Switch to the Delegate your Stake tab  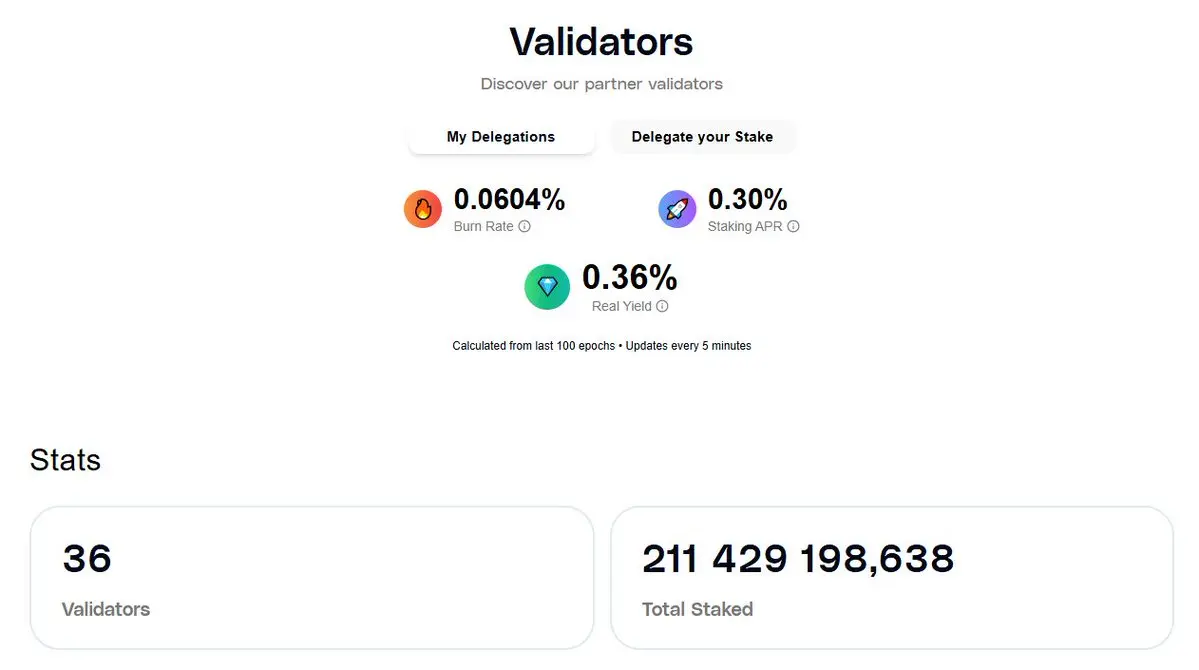(702, 137)
